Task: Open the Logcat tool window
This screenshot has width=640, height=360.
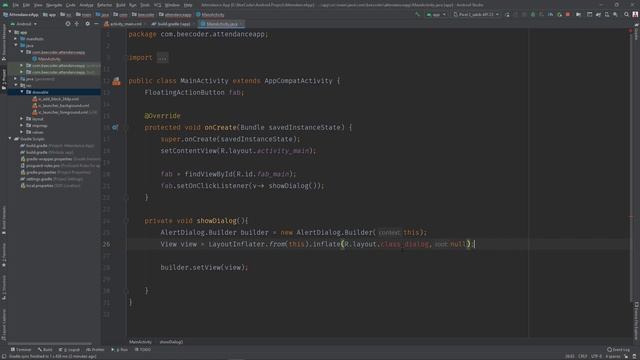Action: coord(69,350)
